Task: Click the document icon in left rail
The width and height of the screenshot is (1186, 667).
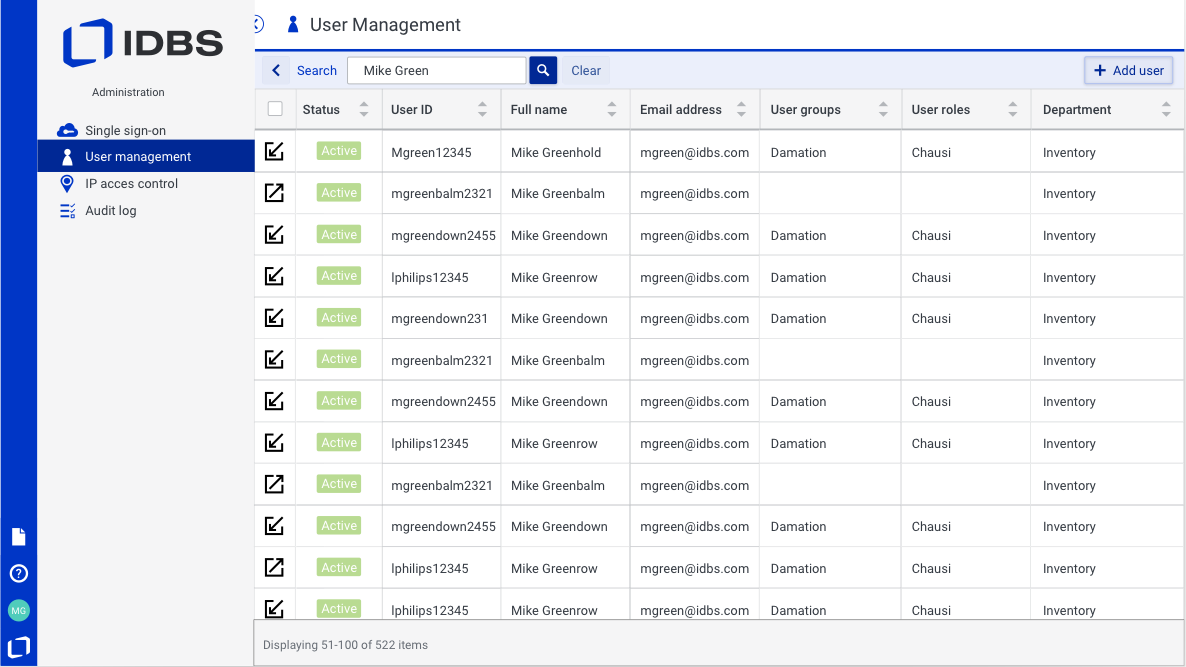Action: click(x=18, y=537)
